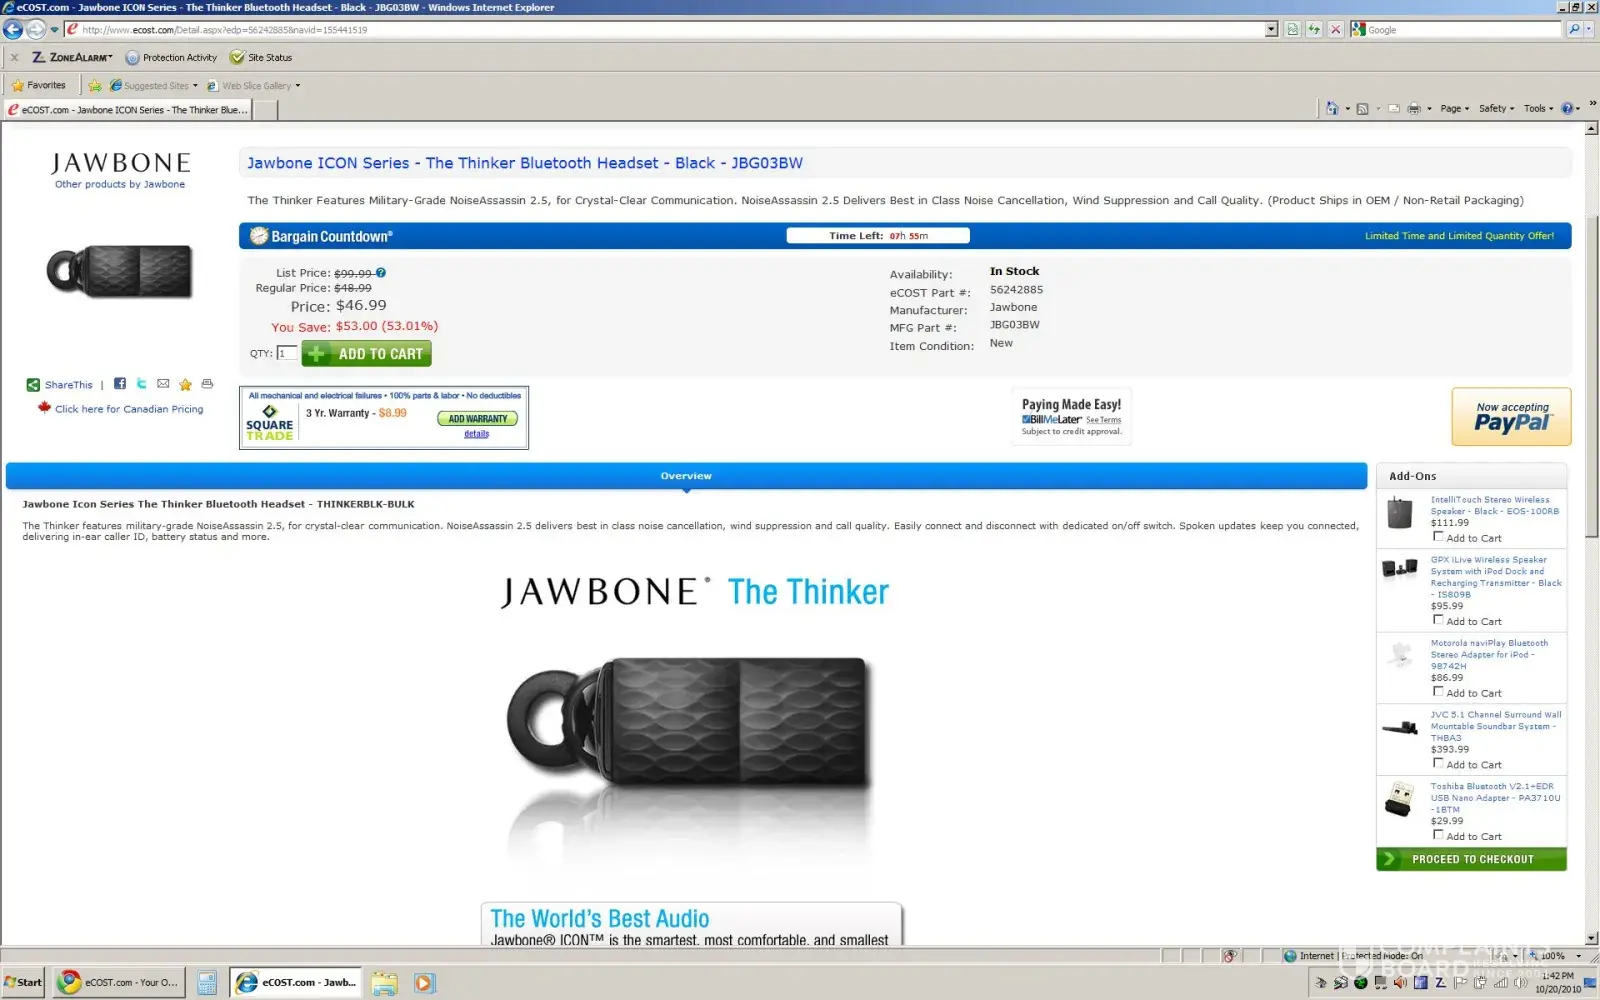Click the ADD WARRANTY button
Image resolution: width=1600 pixels, height=1000 pixels.
point(477,419)
